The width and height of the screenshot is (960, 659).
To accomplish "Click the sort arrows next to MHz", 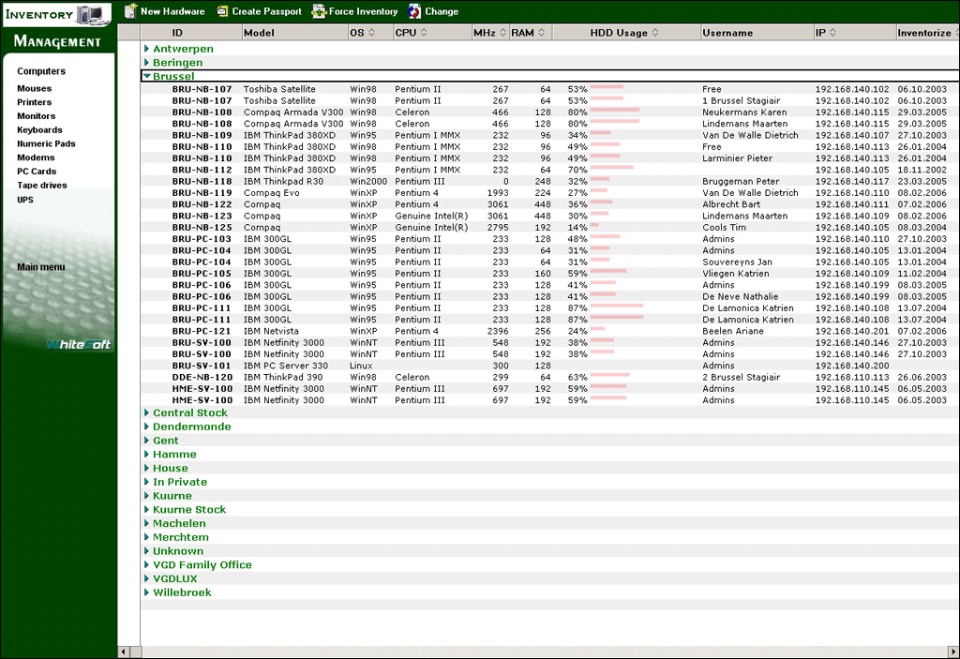I will [x=502, y=33].
